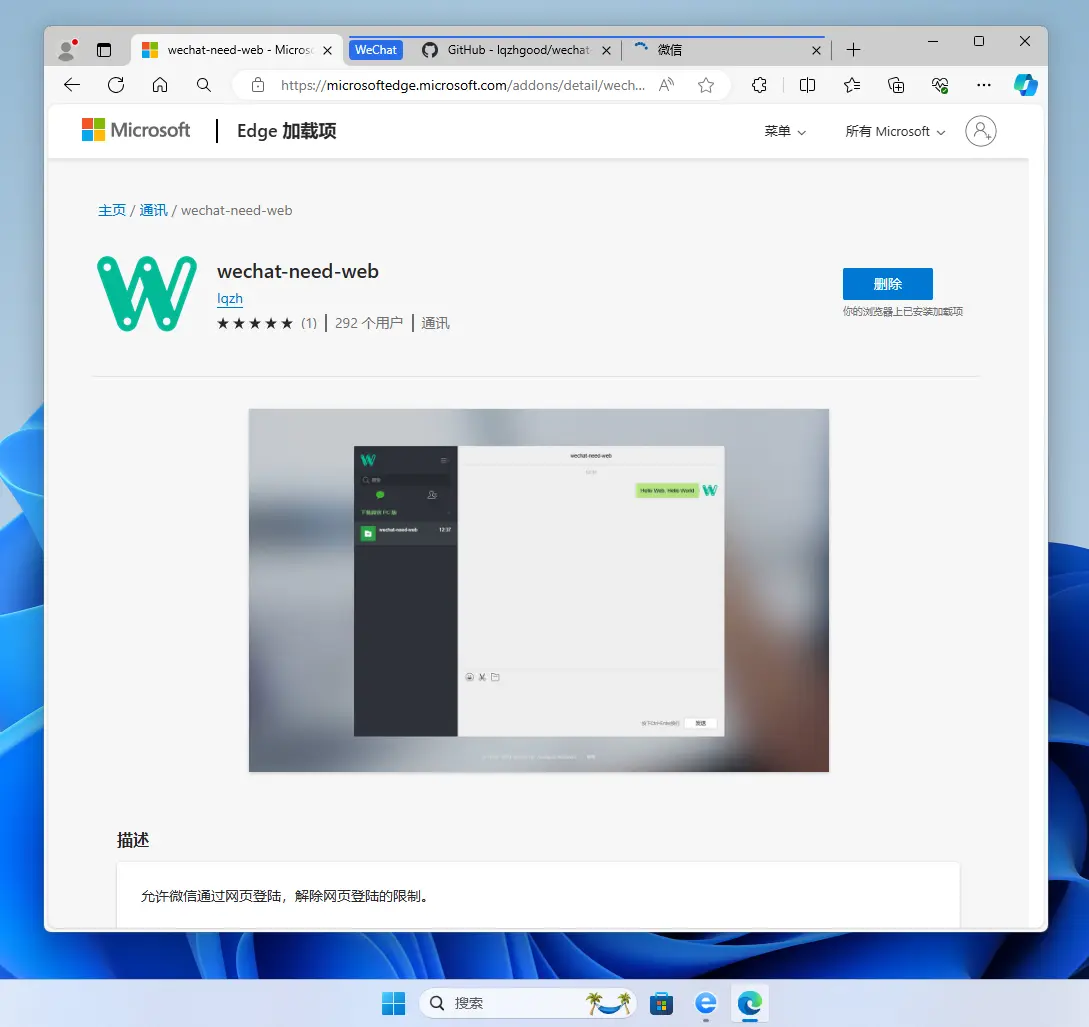Viewport: 1089px width, 1027px height.
Task: Open the tab actions menu icon
Action: point(104,50)
